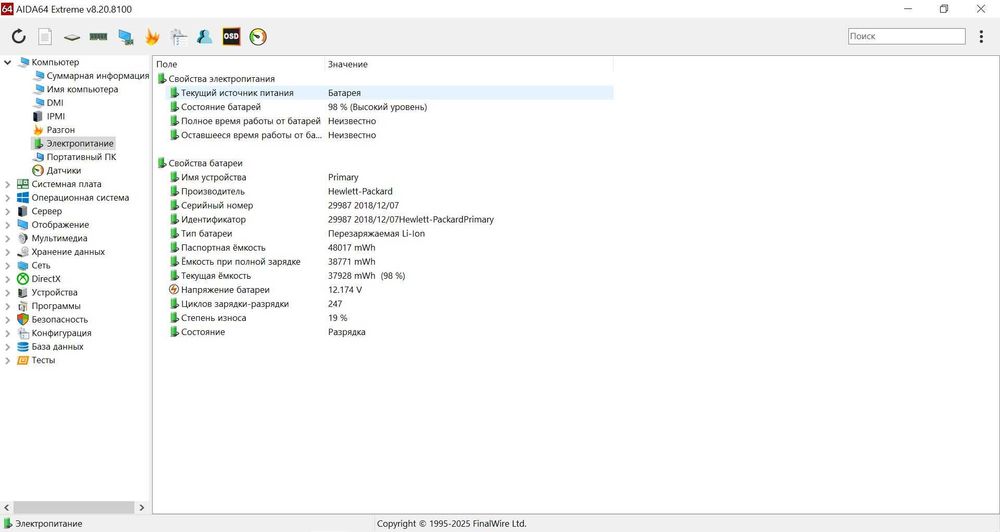Screen dimensions: 1000x532
Task: Click the tree scrollbar left arrow
Action: click(x=7, y=508)
